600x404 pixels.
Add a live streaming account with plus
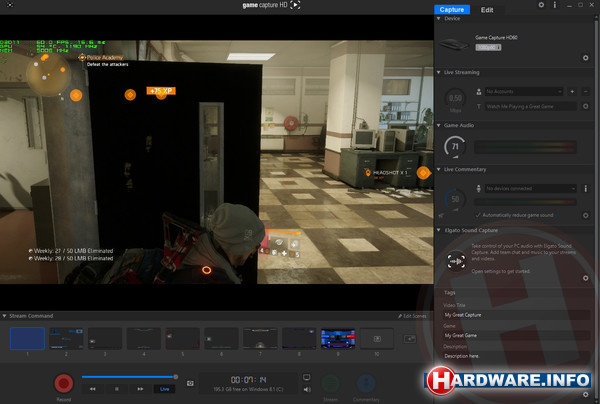(572, 91)
